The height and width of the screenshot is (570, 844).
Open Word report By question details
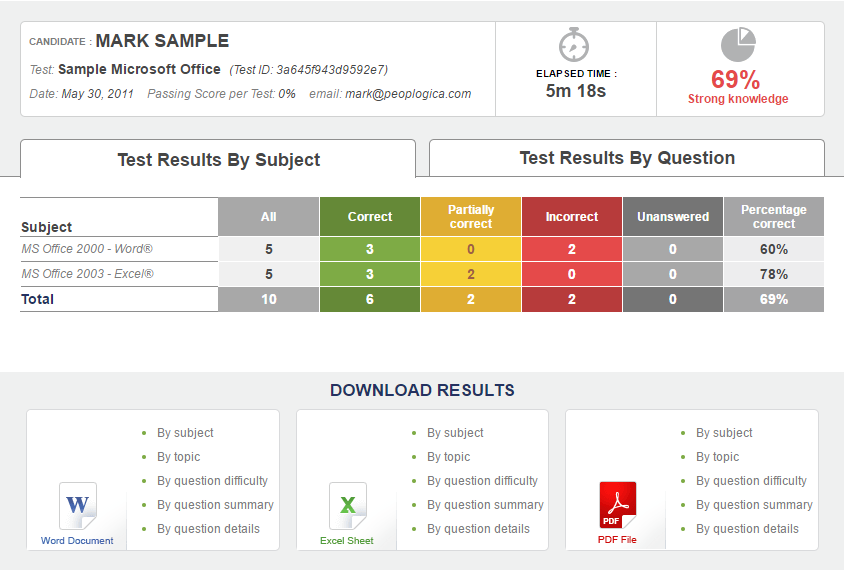[208, 529]
